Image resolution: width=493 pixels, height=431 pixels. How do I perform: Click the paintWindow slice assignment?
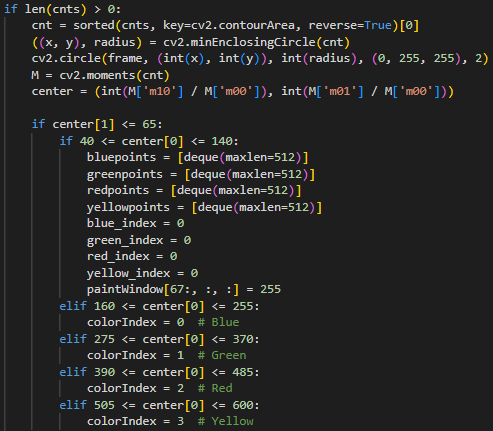184,289
